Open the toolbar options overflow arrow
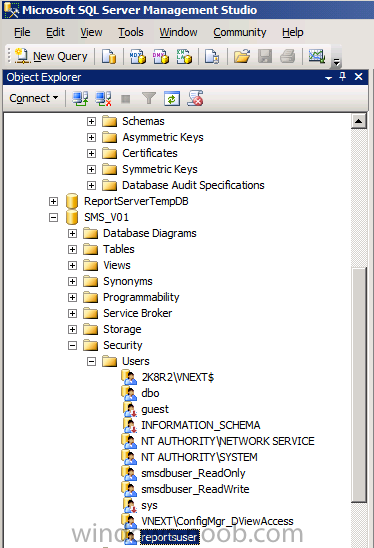Viewport: 374px width, 548px height. (336, 62)
